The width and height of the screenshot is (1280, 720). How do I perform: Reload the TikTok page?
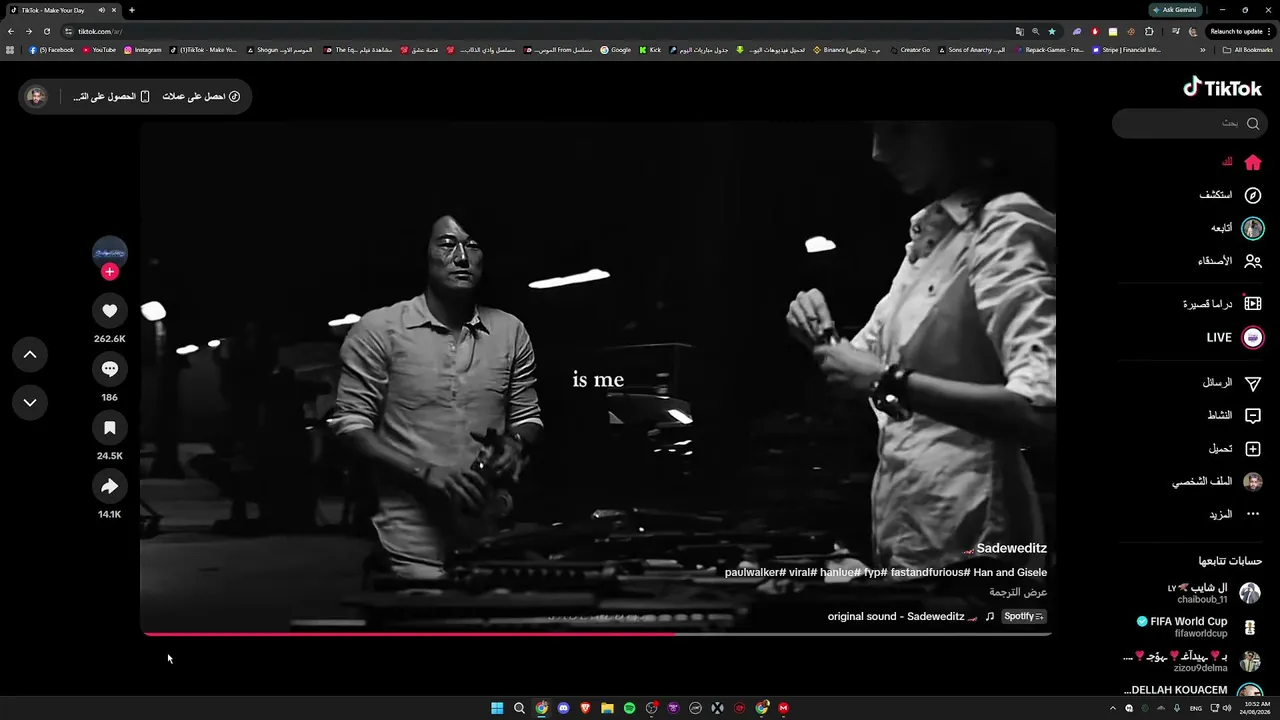tap(47, 31)
